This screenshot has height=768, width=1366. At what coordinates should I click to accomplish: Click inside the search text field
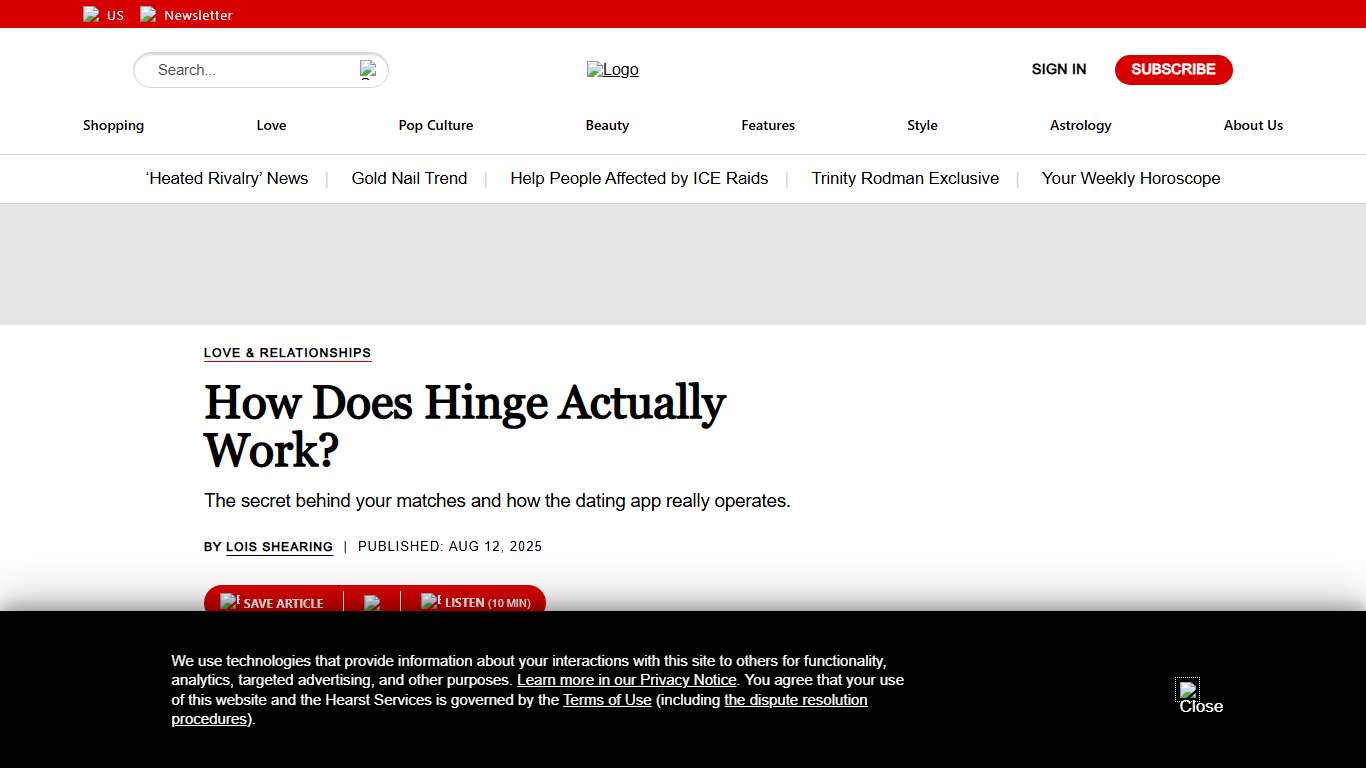tap(250, 70)
